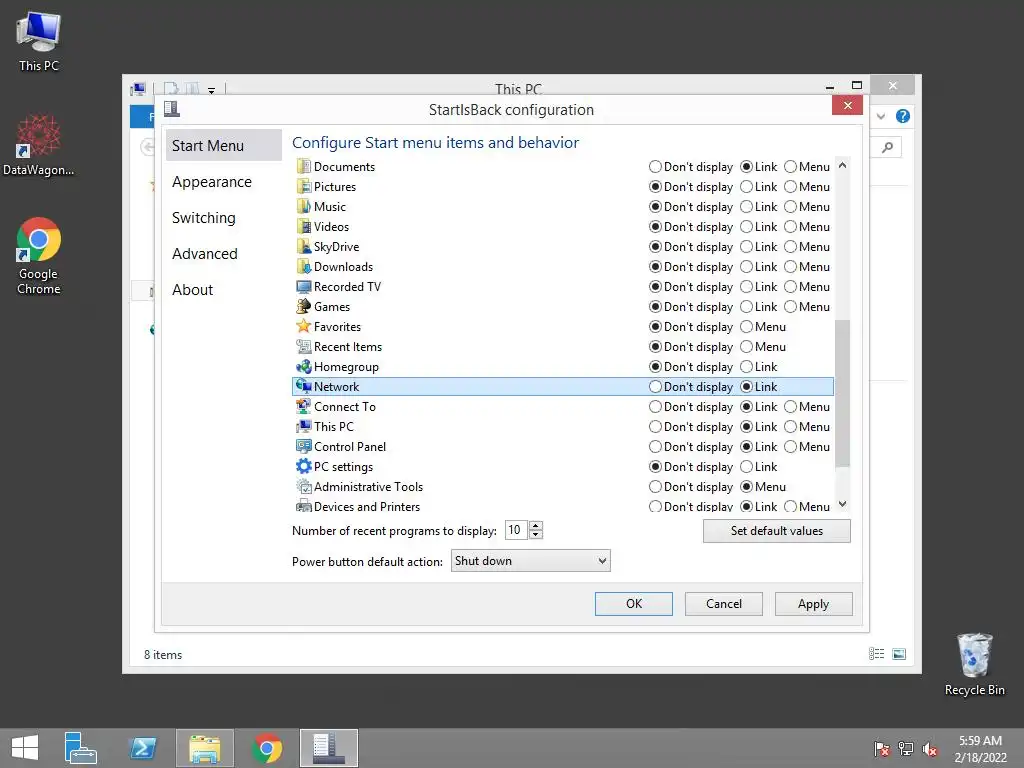Click Set default values button
Viewport: 1024px width, 768px height.
pos(776,530)
